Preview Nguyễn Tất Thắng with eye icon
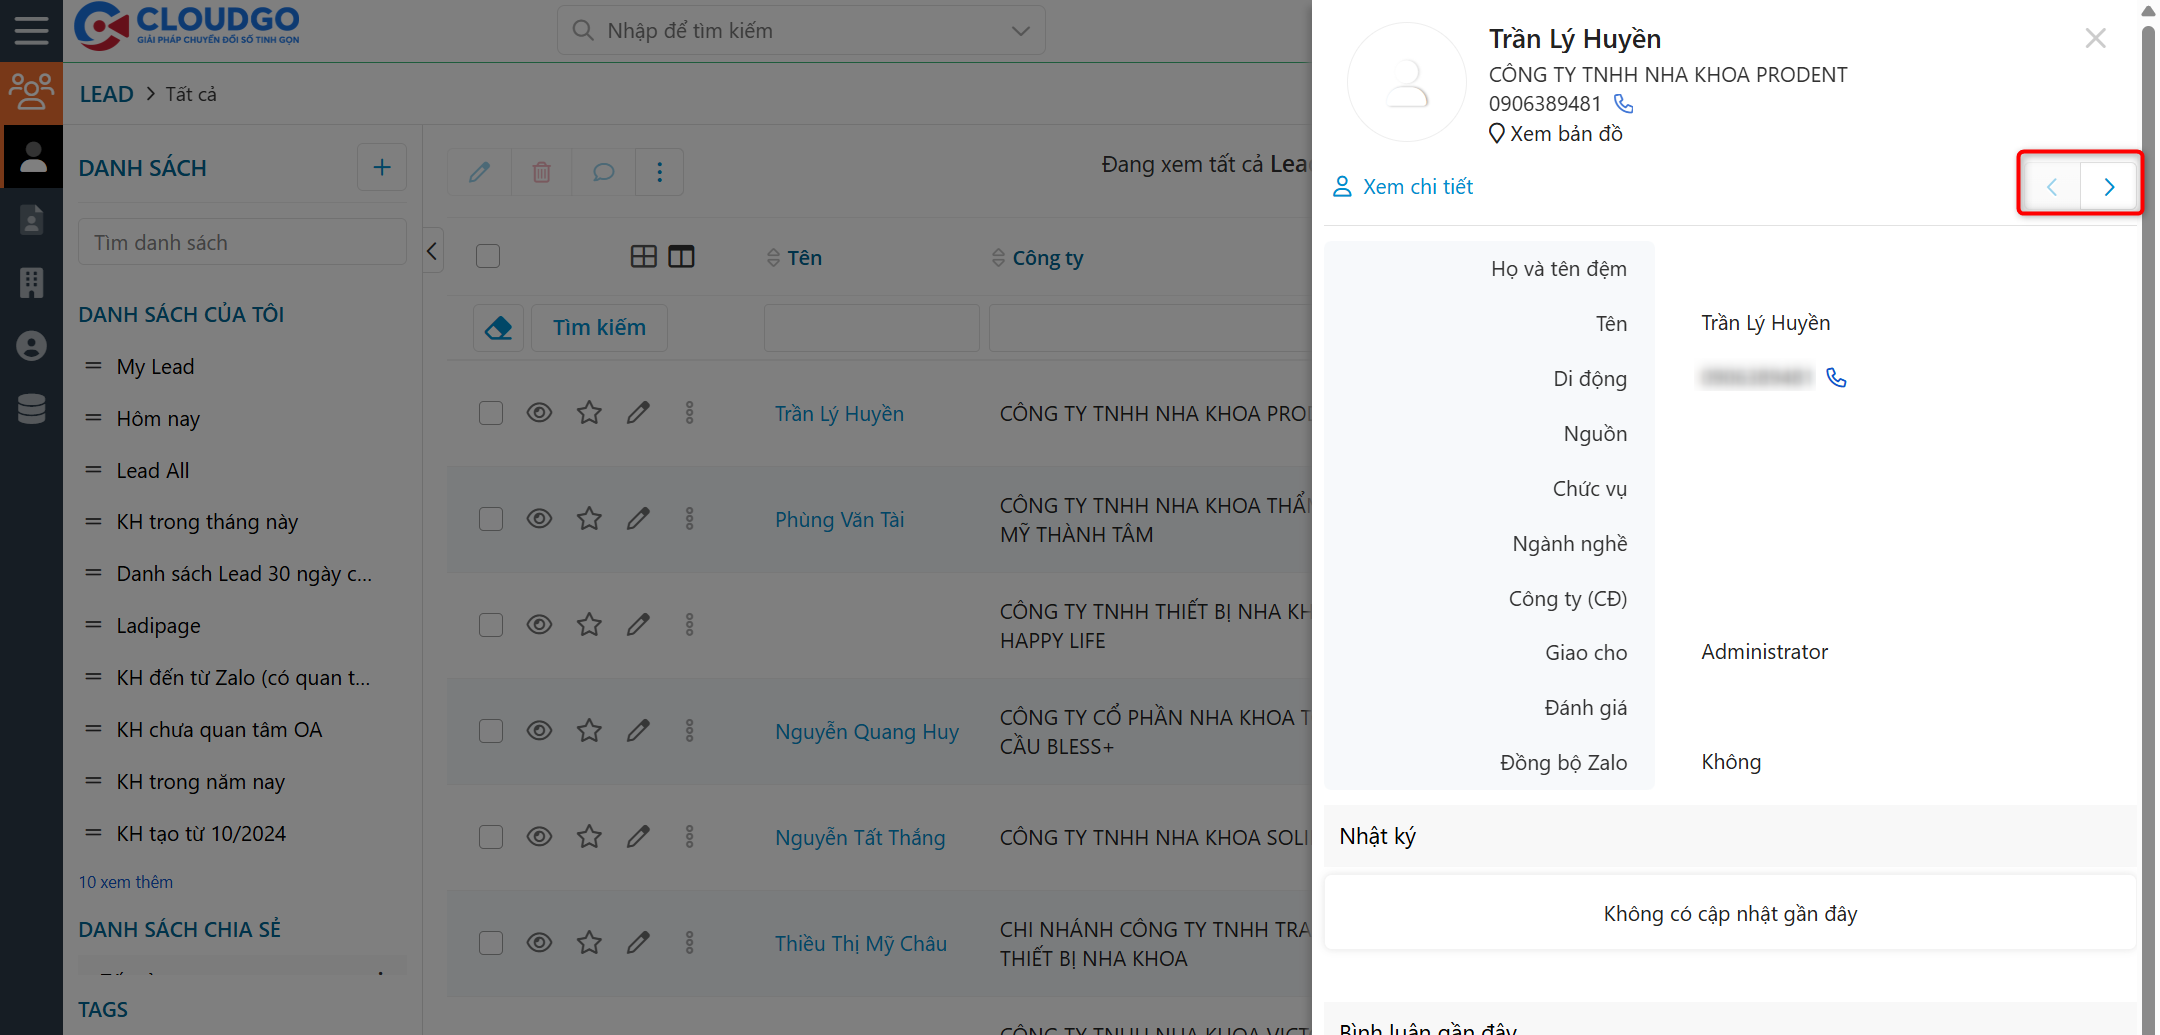The image size is (2160, 1035). pyautogui.click(x=539, y=837)
